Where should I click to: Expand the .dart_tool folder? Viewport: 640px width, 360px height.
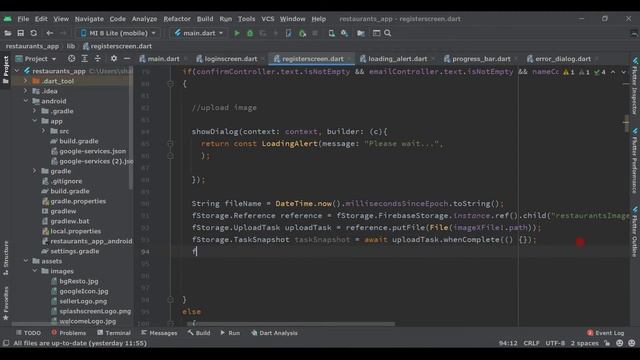tap(26, 81)
